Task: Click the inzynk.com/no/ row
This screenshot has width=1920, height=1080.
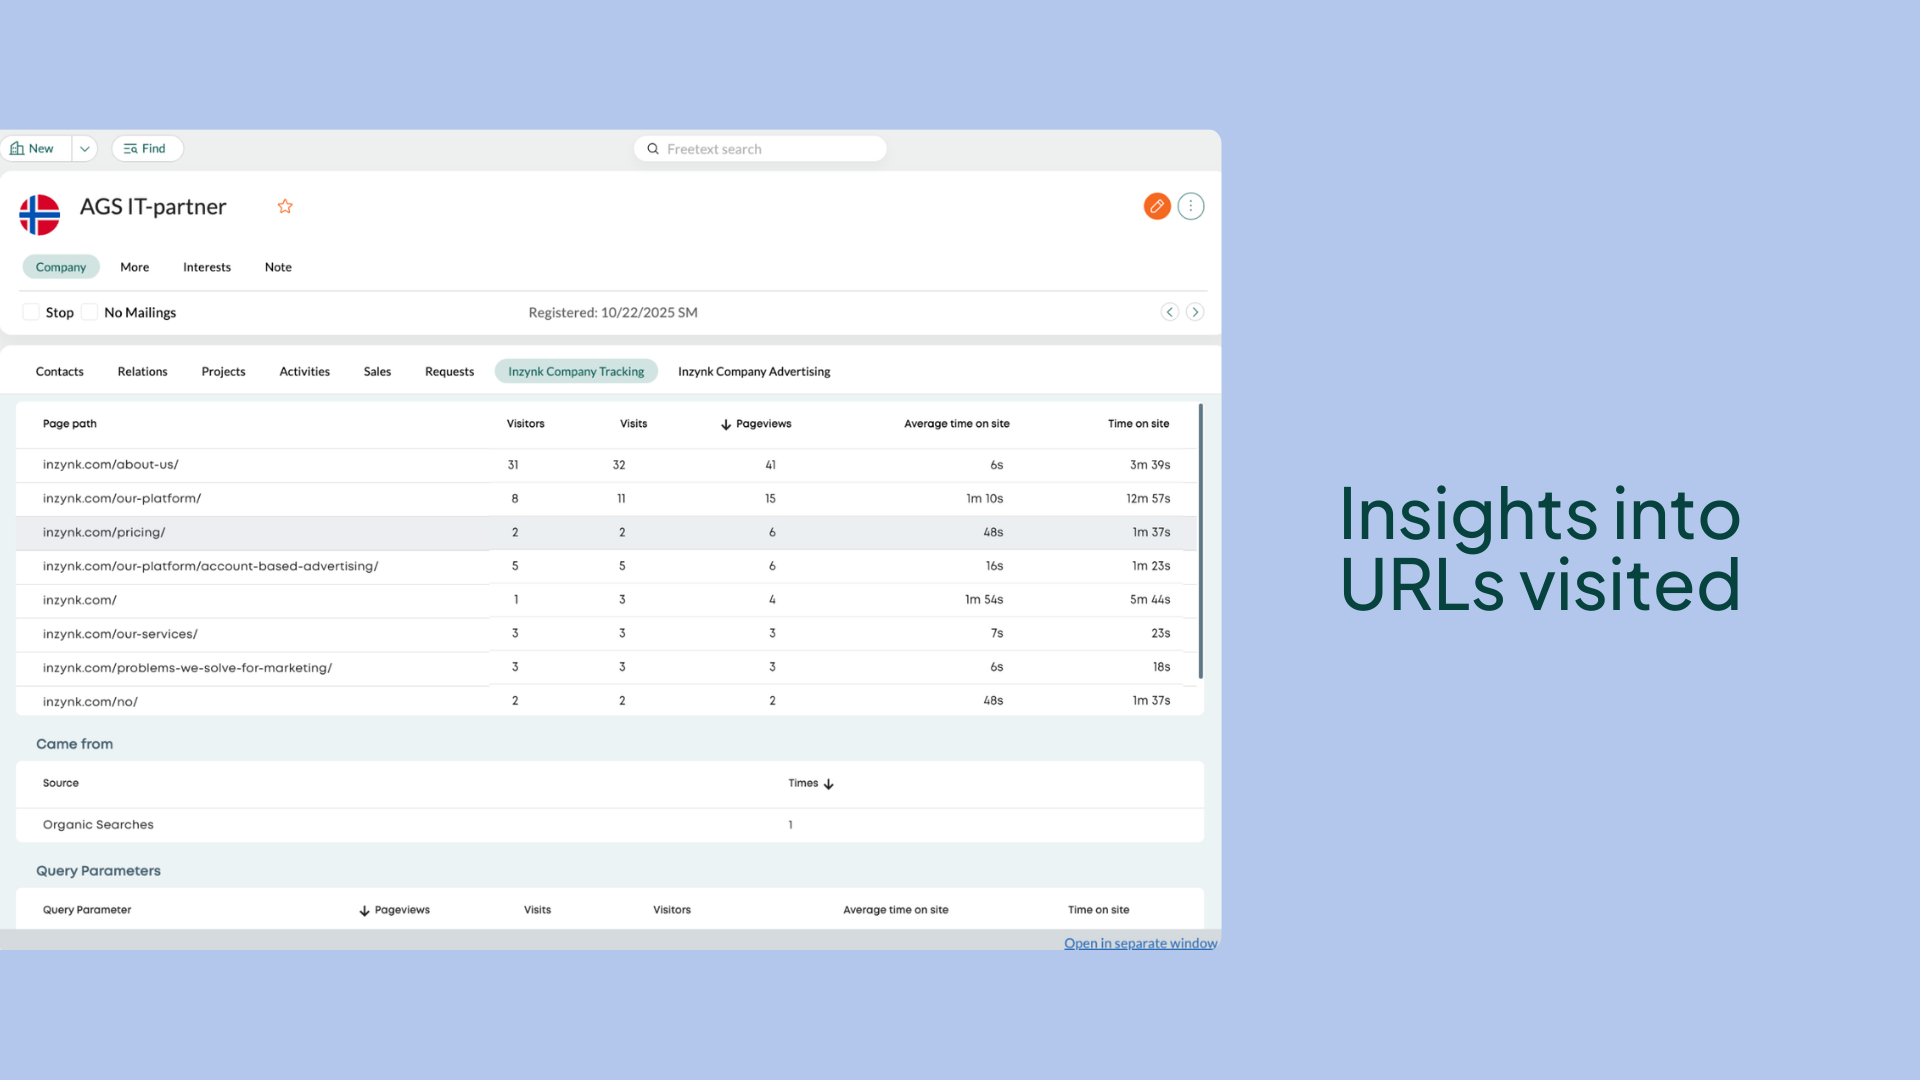Action: point(606,701)
